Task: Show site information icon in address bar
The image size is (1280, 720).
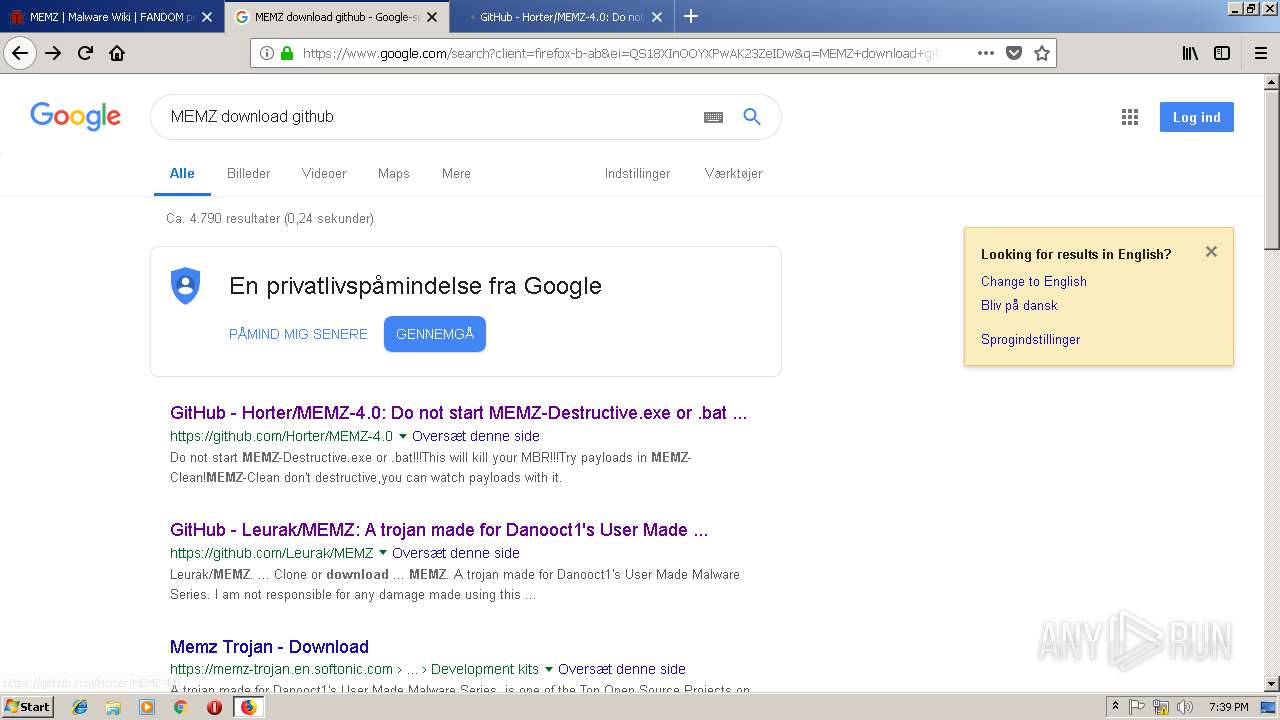Action: point(267,53)
